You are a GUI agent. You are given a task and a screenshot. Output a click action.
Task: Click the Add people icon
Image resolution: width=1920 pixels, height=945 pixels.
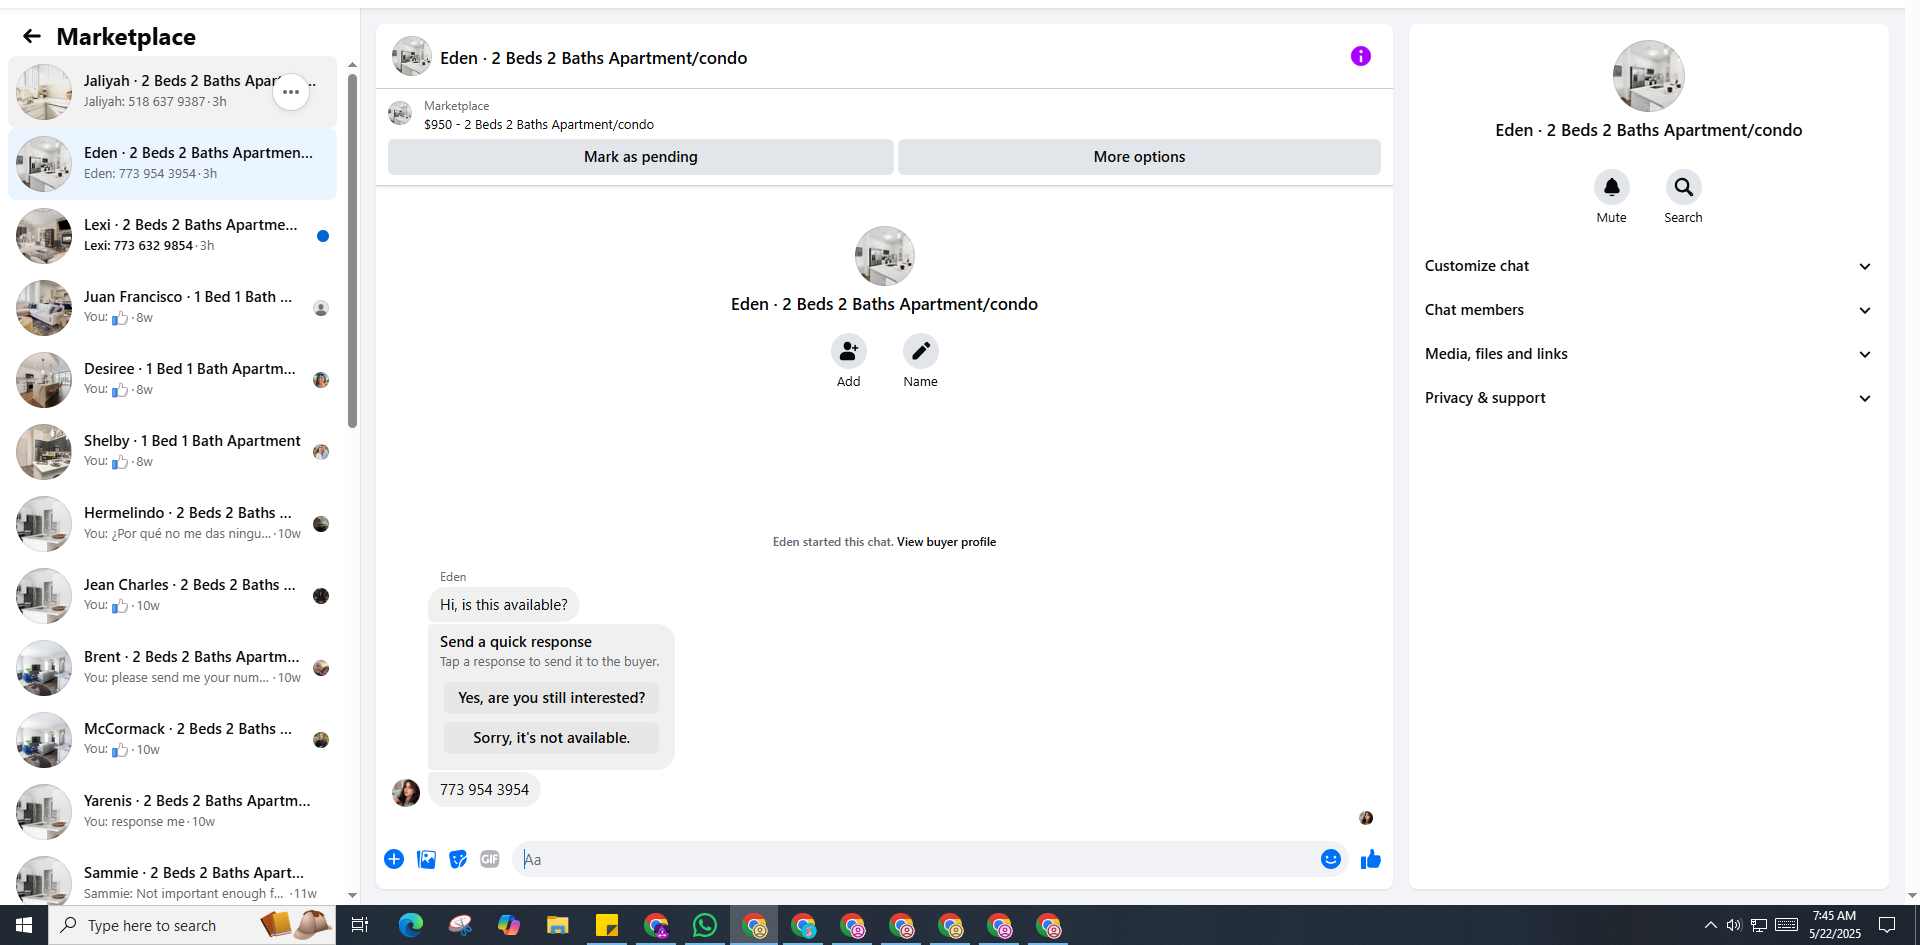(848, 351)
